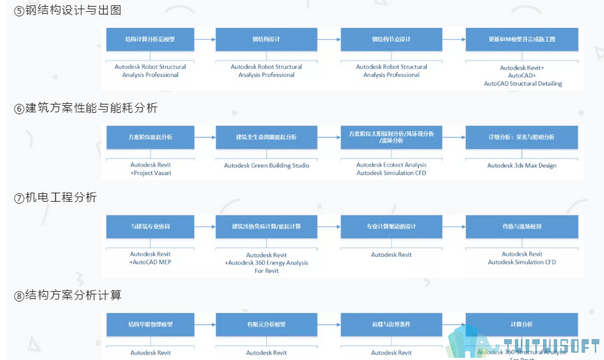
Task: Click Robot Structural Analysis text under 钢结构节点设计
Action: 391,71
